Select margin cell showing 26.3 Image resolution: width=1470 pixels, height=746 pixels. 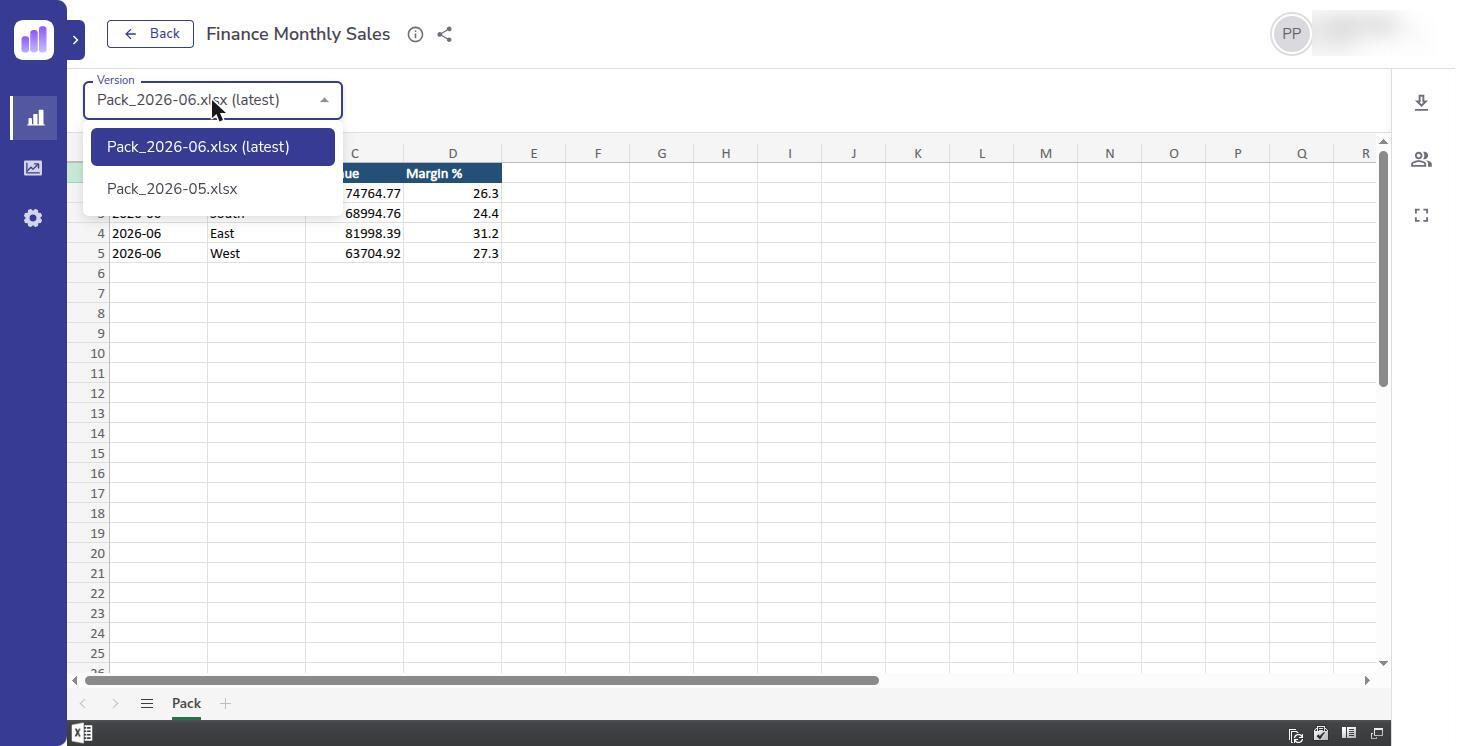[x=452, y=194]
